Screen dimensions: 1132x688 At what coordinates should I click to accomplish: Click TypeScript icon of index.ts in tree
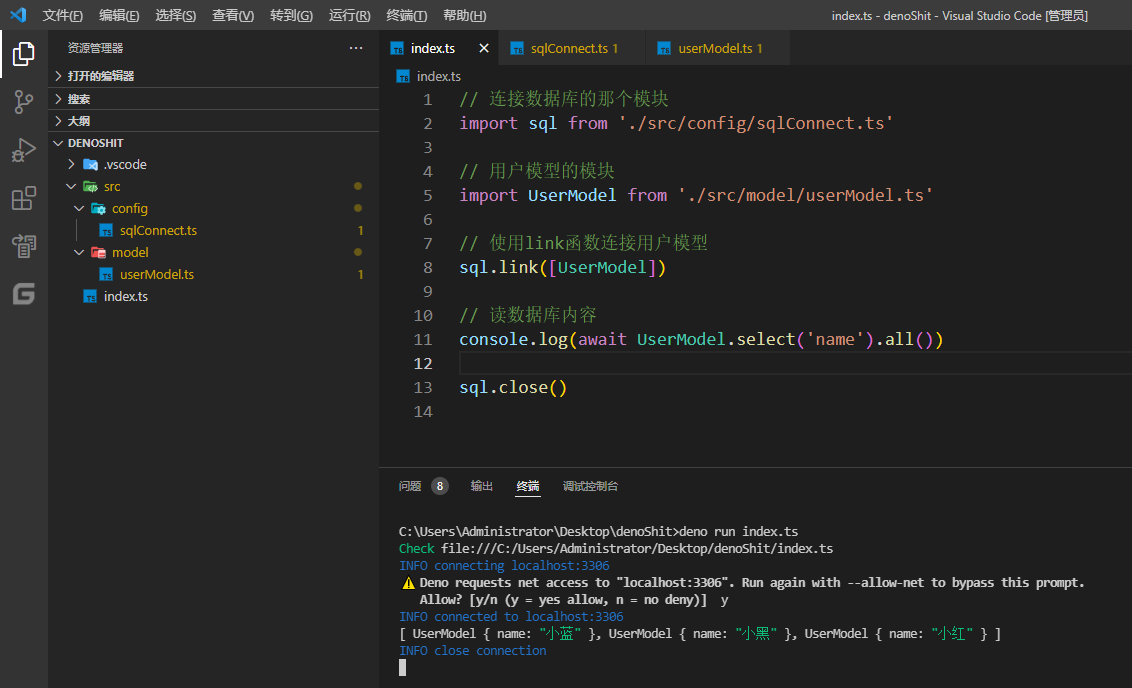[x=90, y=297]
